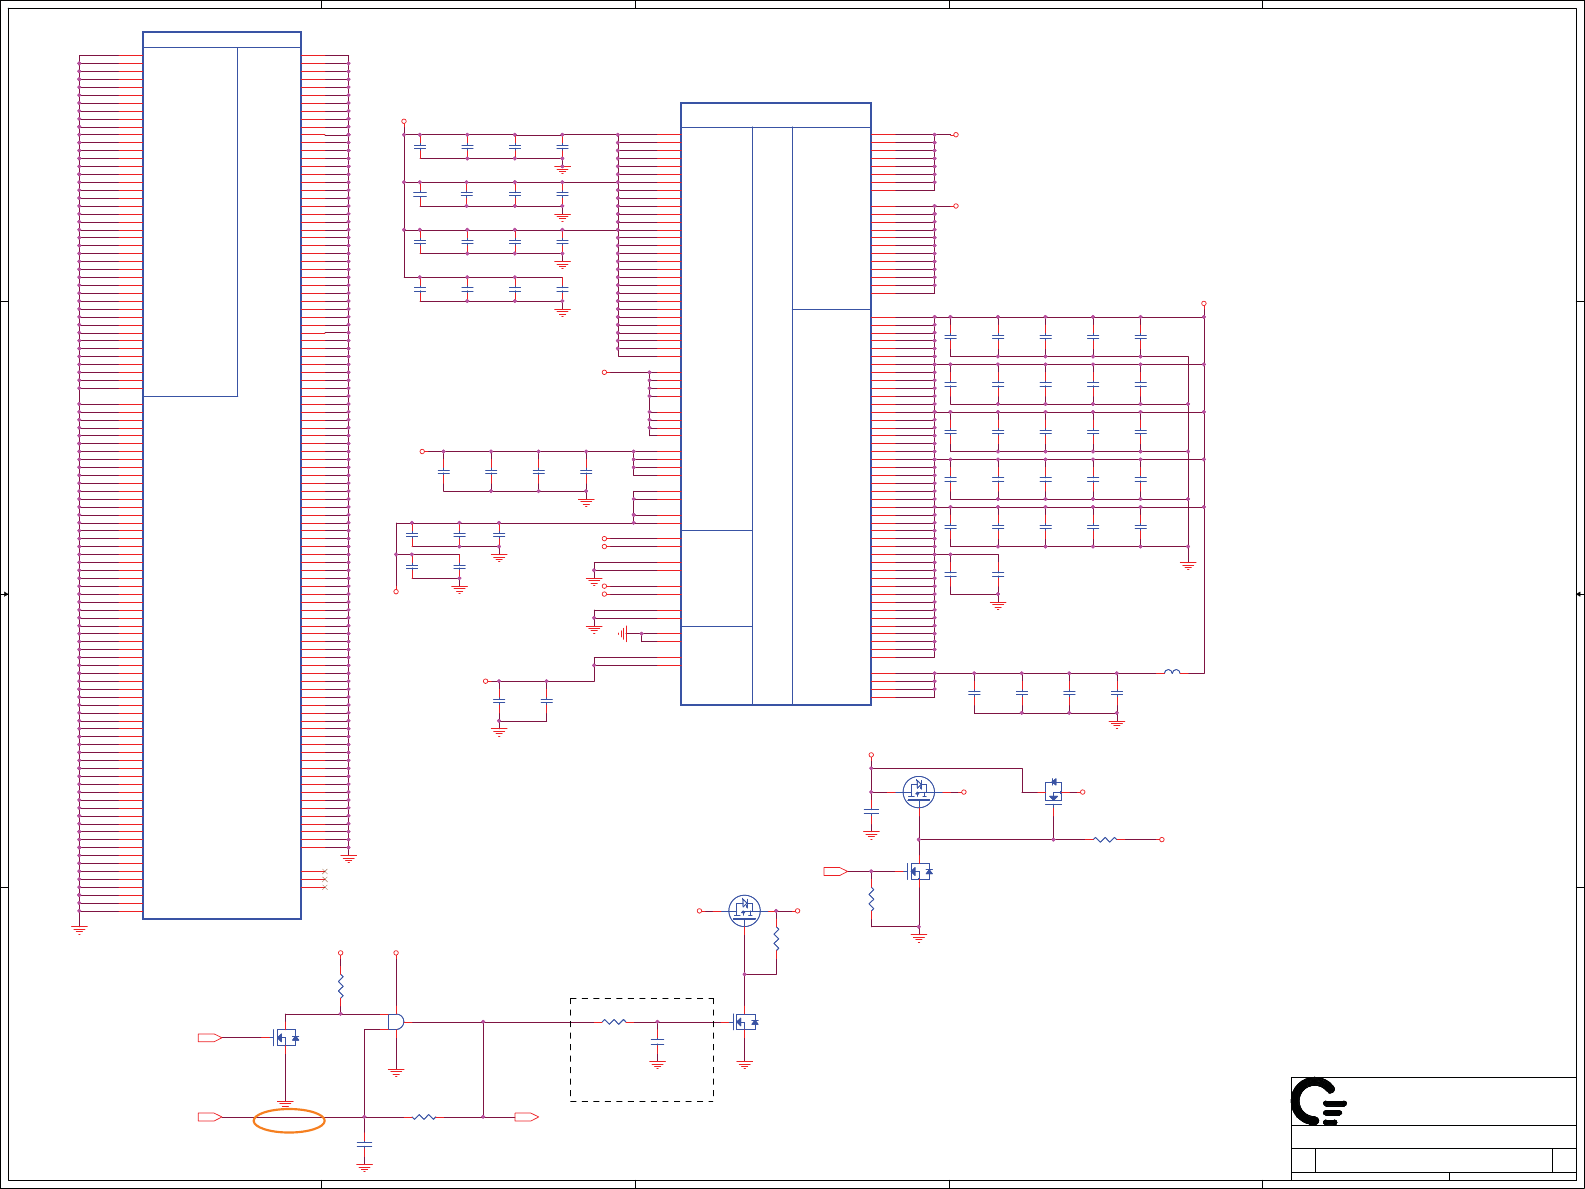Viewport: 1585px width, 1189px height.
Task: Select the horizontal resistor feeding the output port
Action: [x=424, y=1117]
